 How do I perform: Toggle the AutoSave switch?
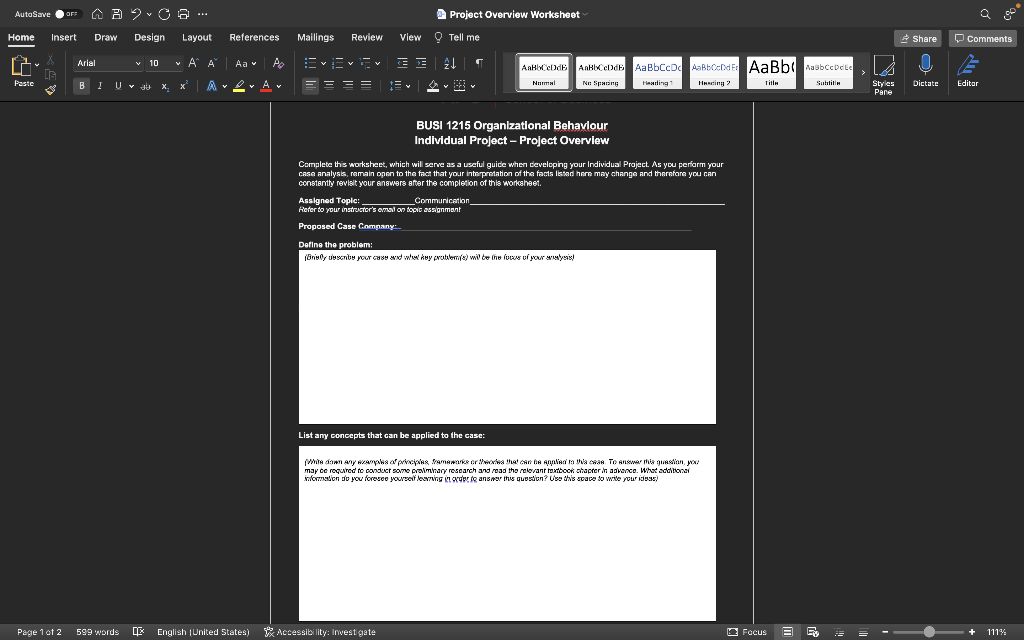coord(67,14)
